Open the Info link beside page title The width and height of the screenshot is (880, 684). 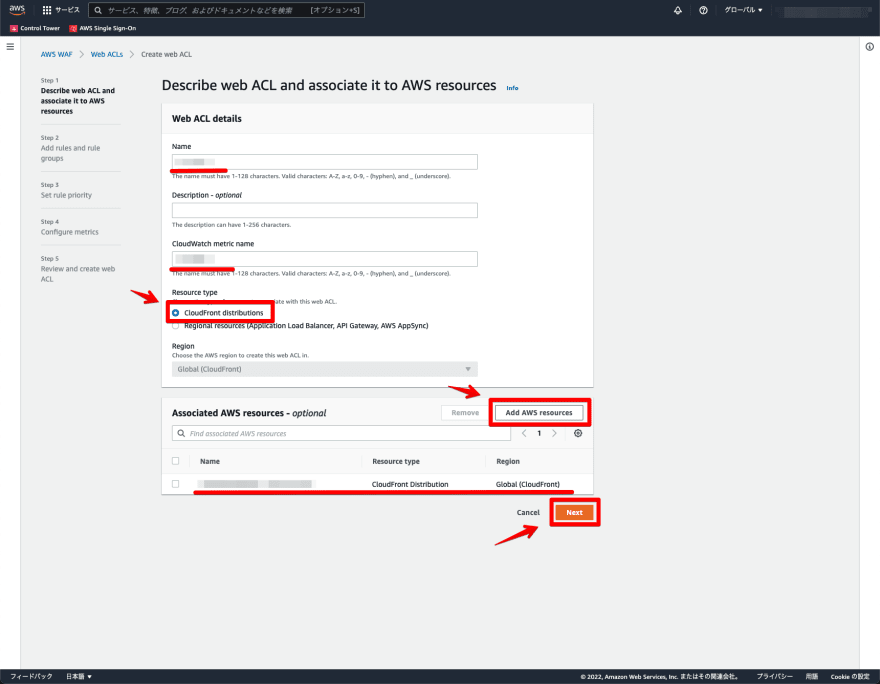pyautogui.click(x=512, y=88)
